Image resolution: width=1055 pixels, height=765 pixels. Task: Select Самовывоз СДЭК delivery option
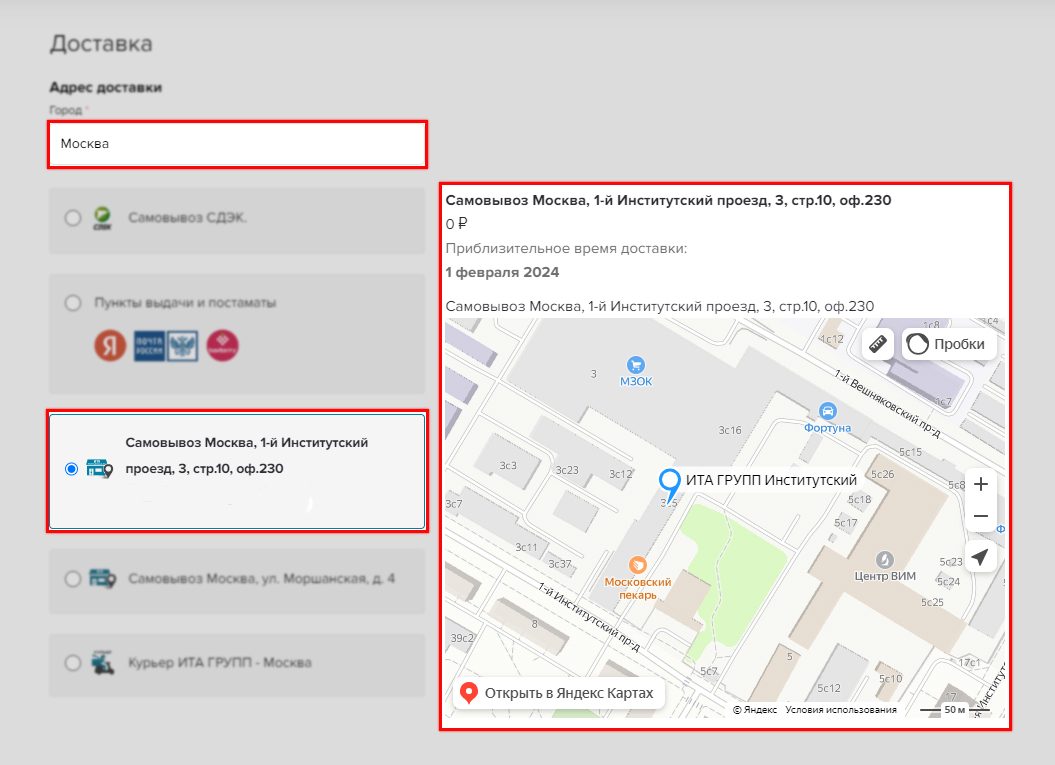(73, 218)
